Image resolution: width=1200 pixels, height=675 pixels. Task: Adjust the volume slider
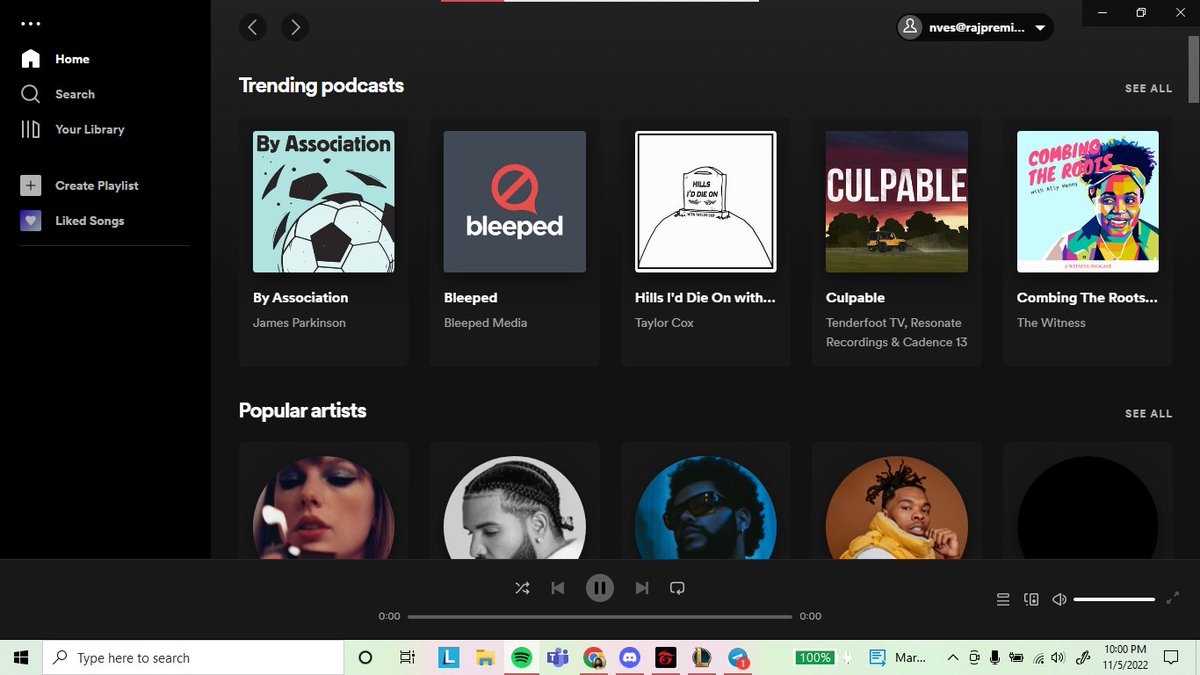[x=1114, y=600]
